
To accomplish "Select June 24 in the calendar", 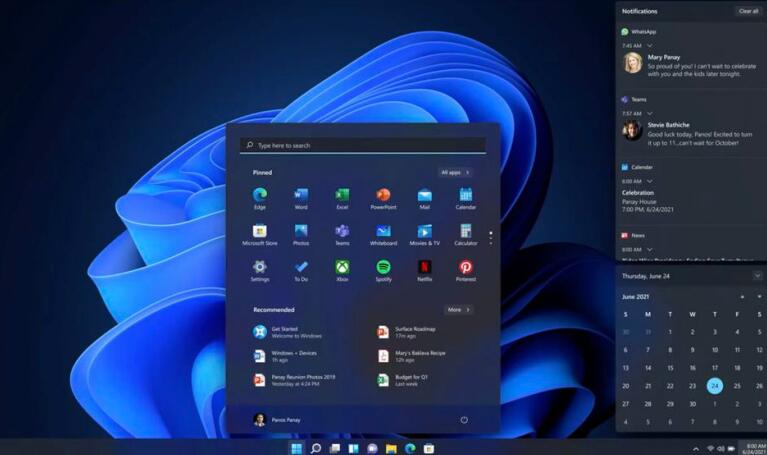I will pyautogui.click(x=714, y=386).
